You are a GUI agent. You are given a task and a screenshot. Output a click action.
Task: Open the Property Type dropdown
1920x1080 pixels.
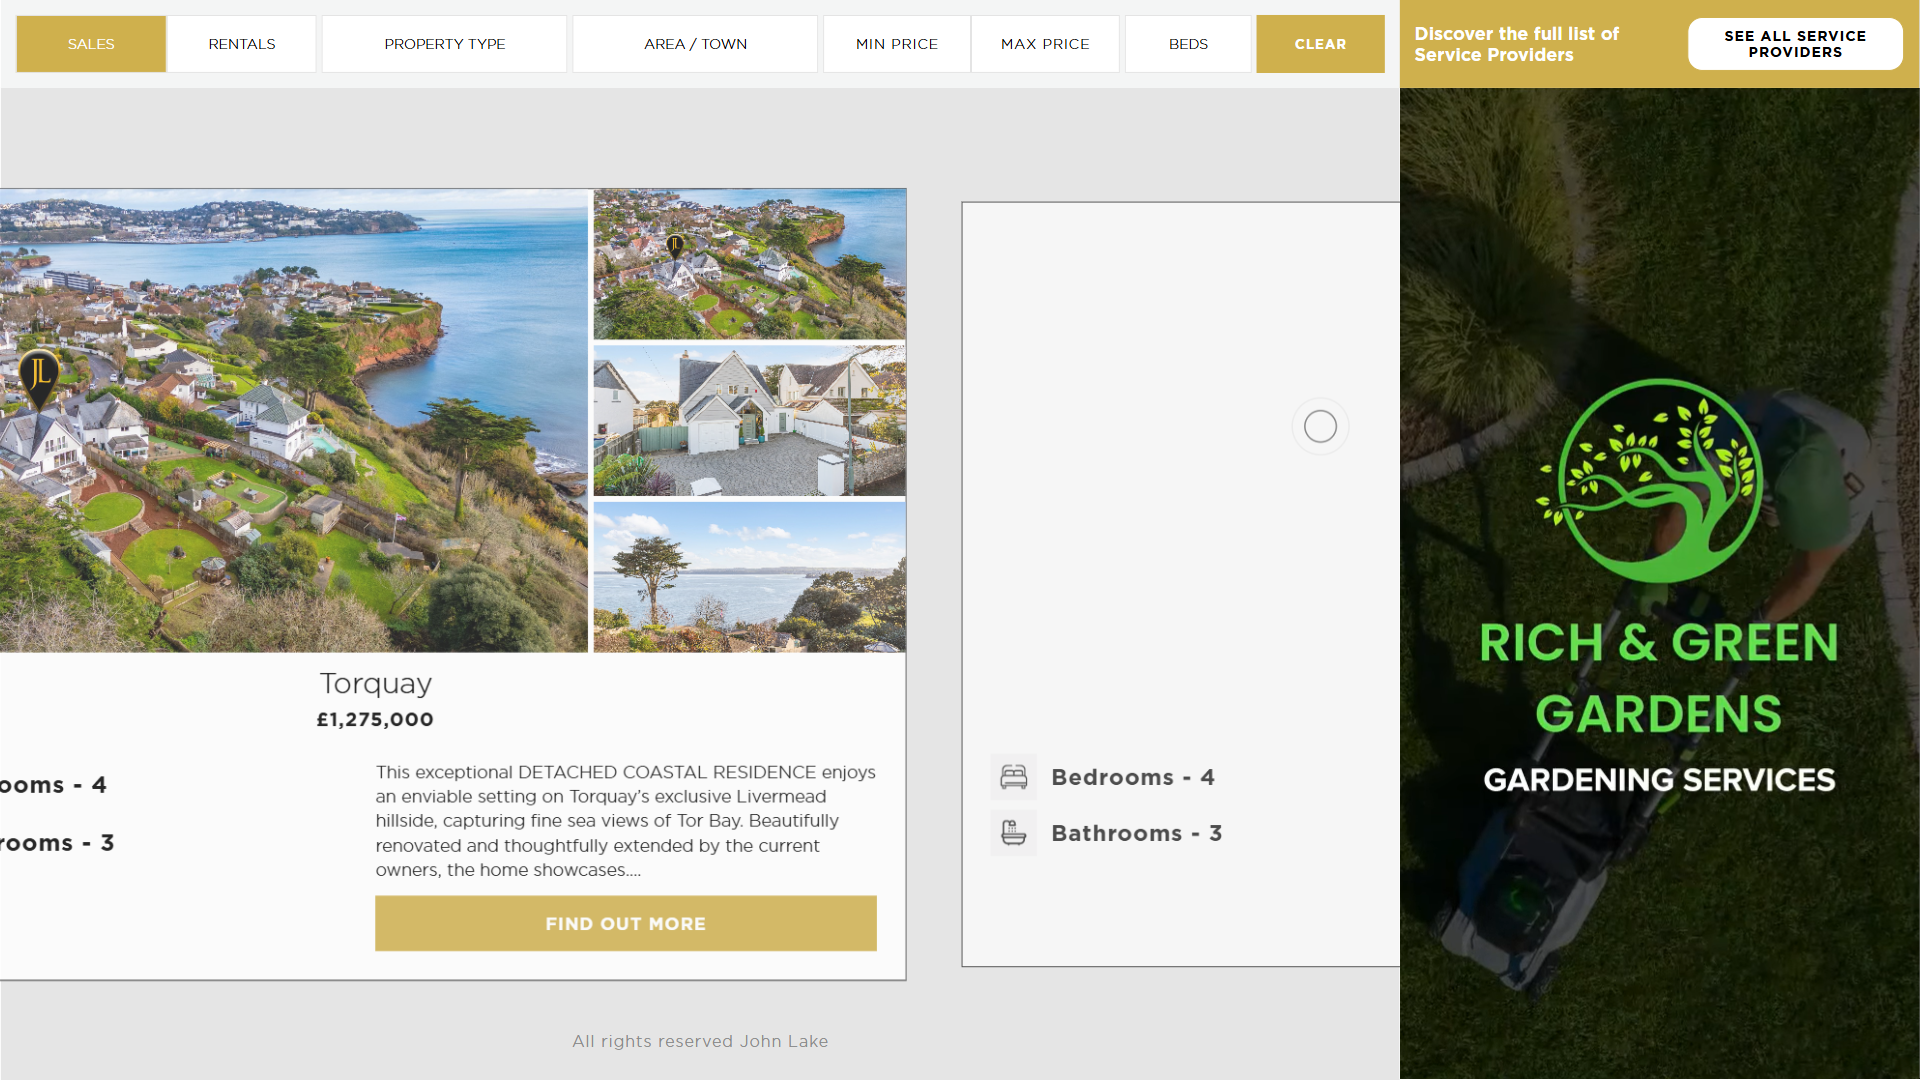click(x=444, y=44)
